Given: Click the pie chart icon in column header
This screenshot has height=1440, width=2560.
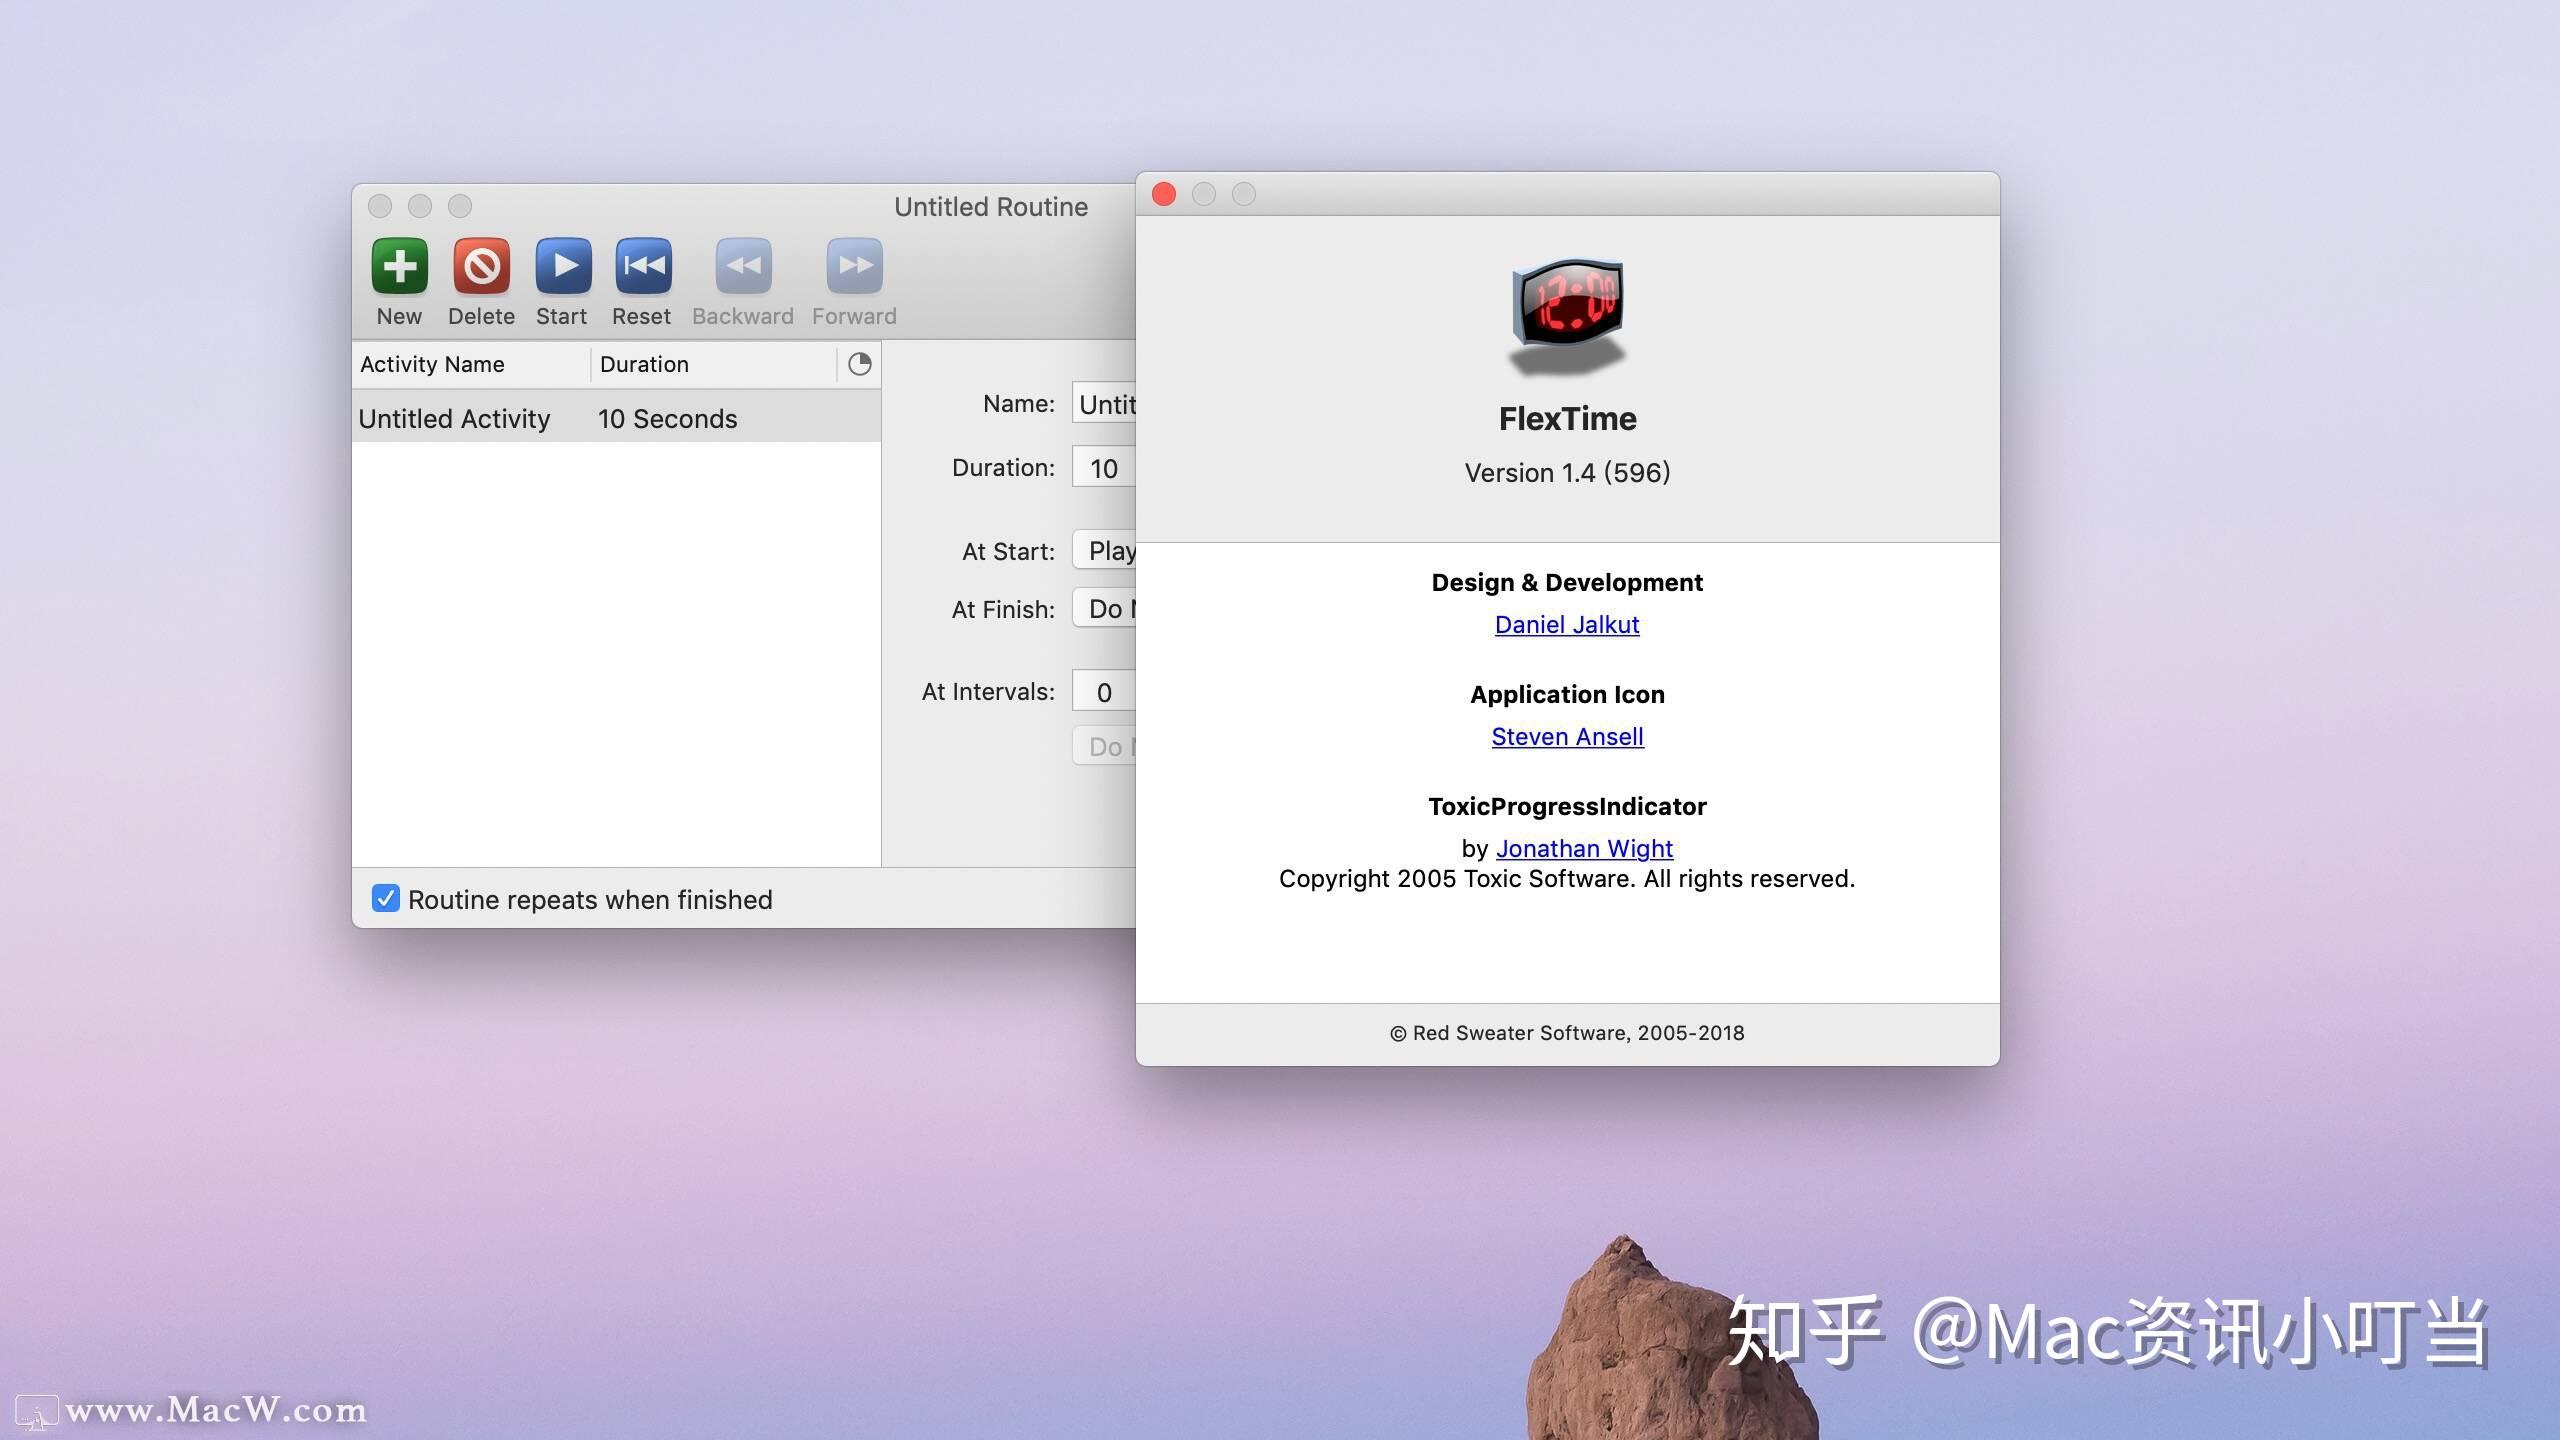Looking at the screenshot, I should pos(859,364).
